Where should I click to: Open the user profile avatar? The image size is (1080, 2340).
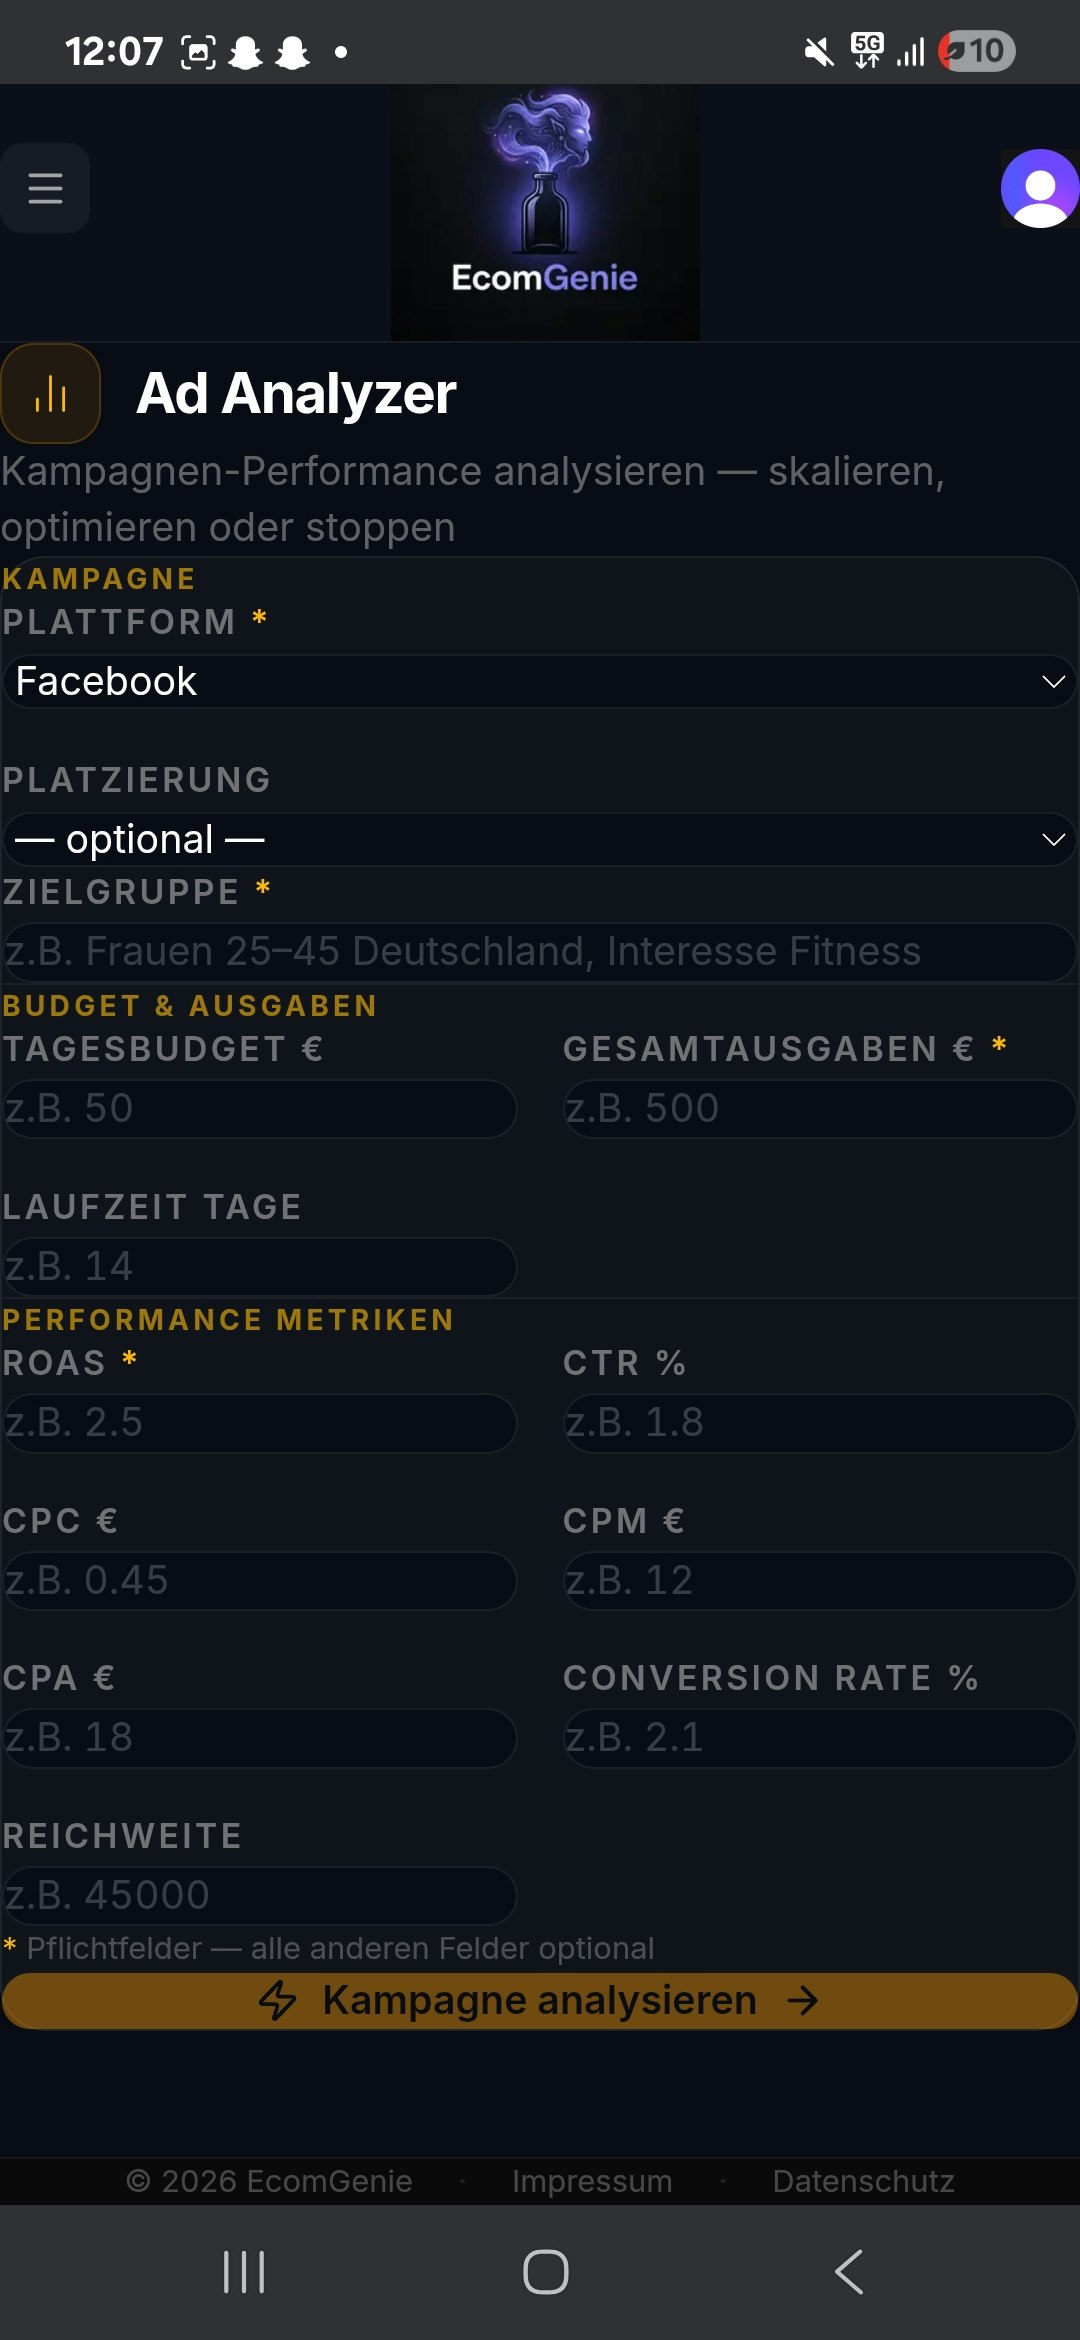point(1039,188)
